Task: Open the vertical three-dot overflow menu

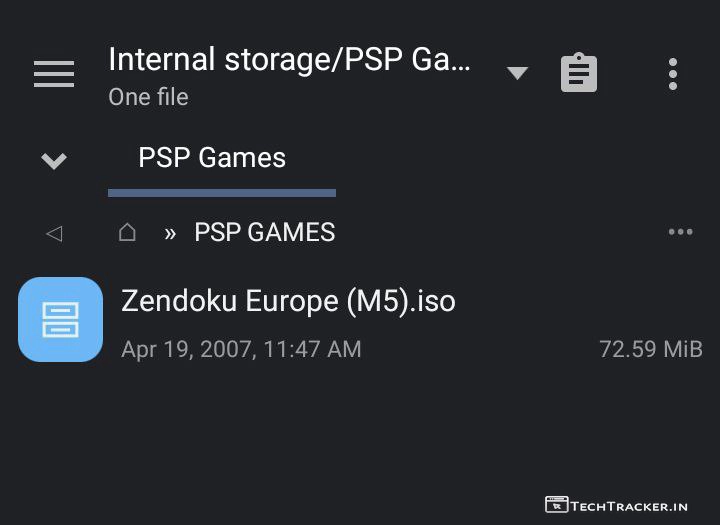Action: 673,74
